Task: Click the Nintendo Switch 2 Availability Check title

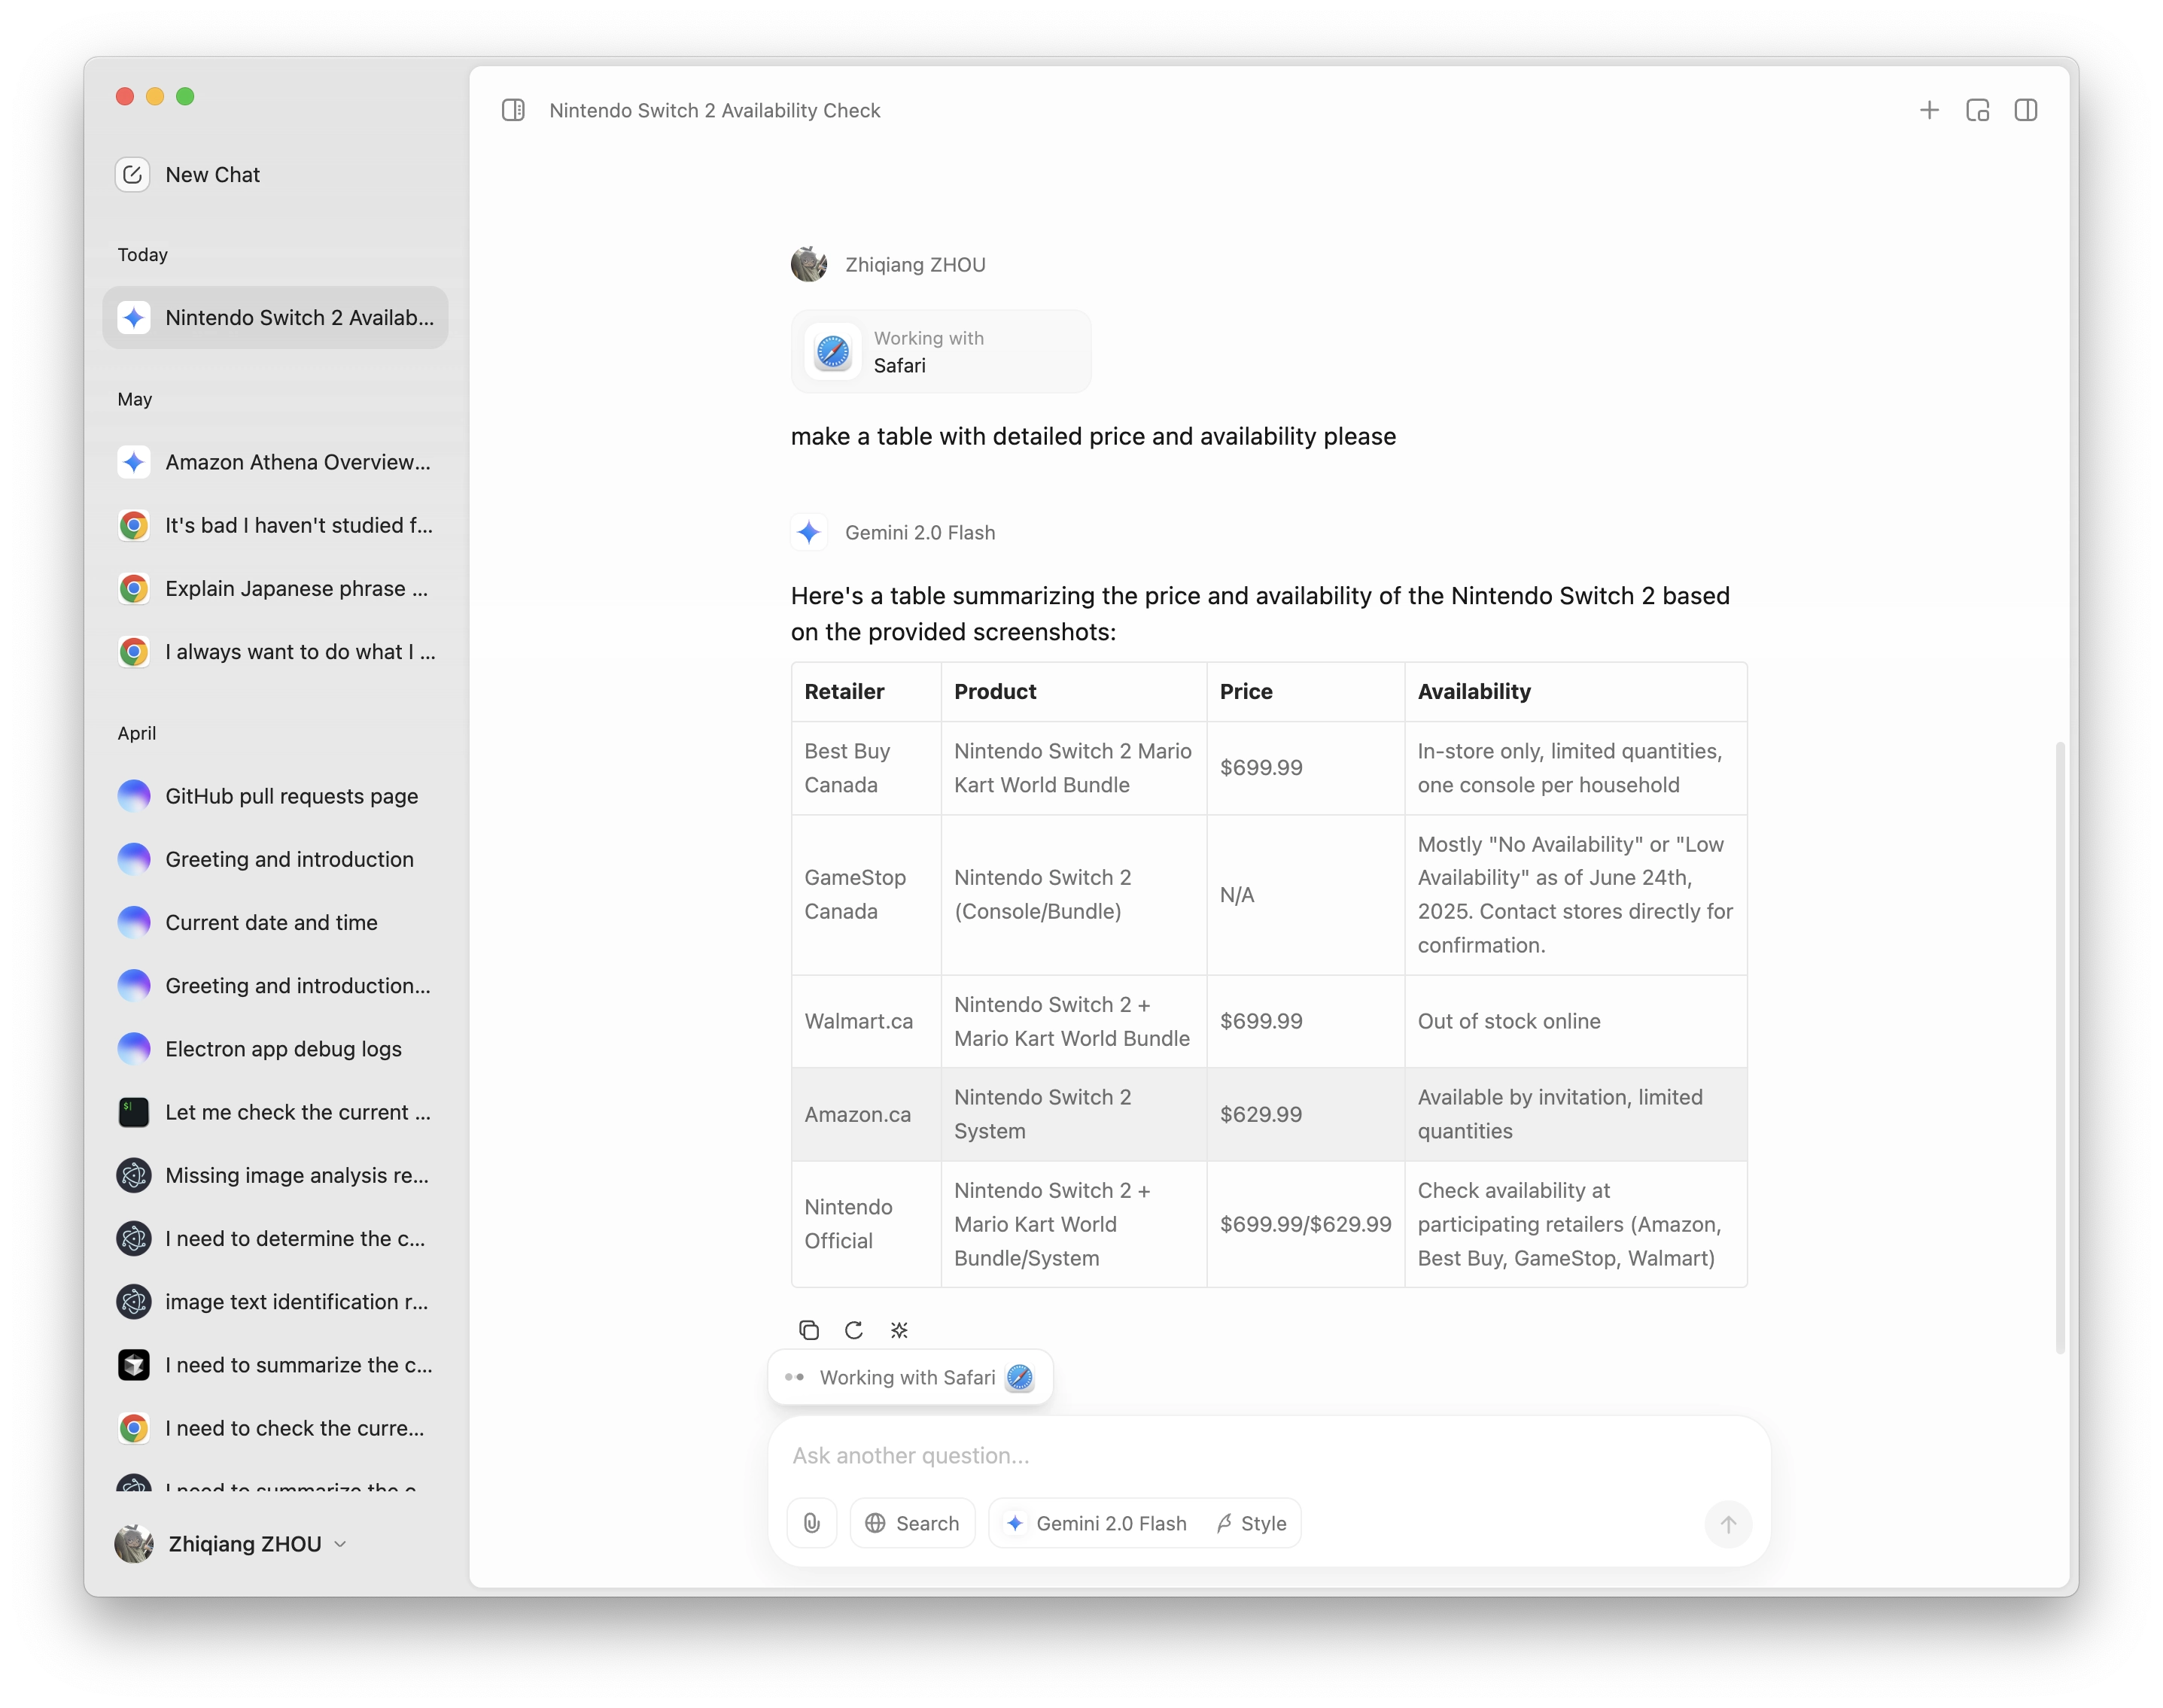Action: click(x=715, y=110)
